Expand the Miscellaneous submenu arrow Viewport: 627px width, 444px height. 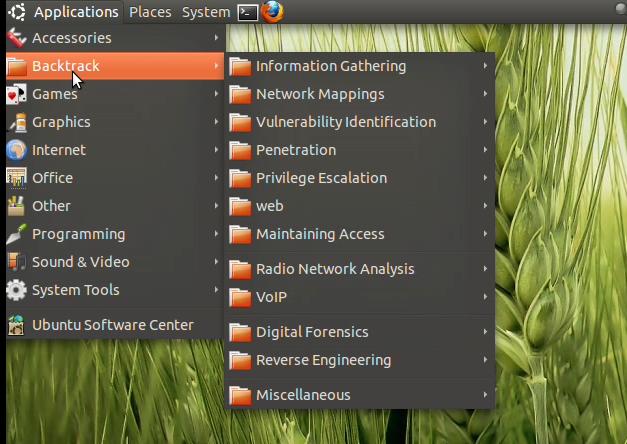[485, 395]
